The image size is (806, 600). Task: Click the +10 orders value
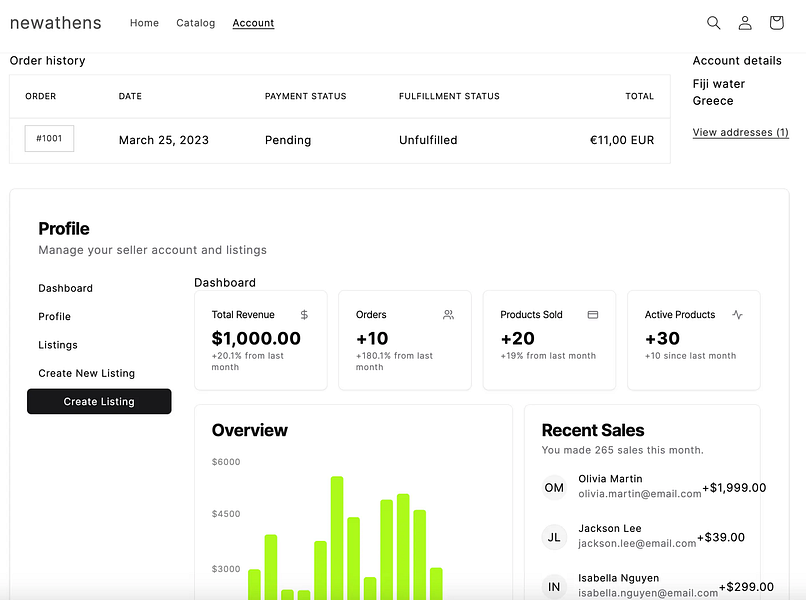pyautogui.click(x=372, y=338)
